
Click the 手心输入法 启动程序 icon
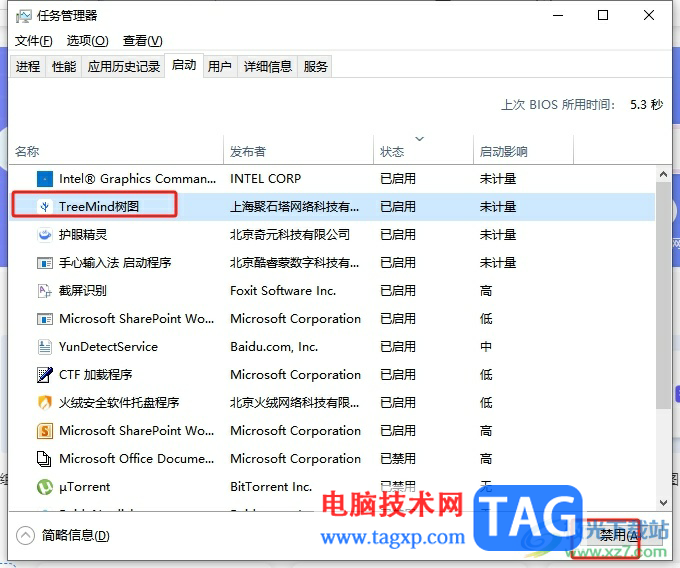pos(45,263)
